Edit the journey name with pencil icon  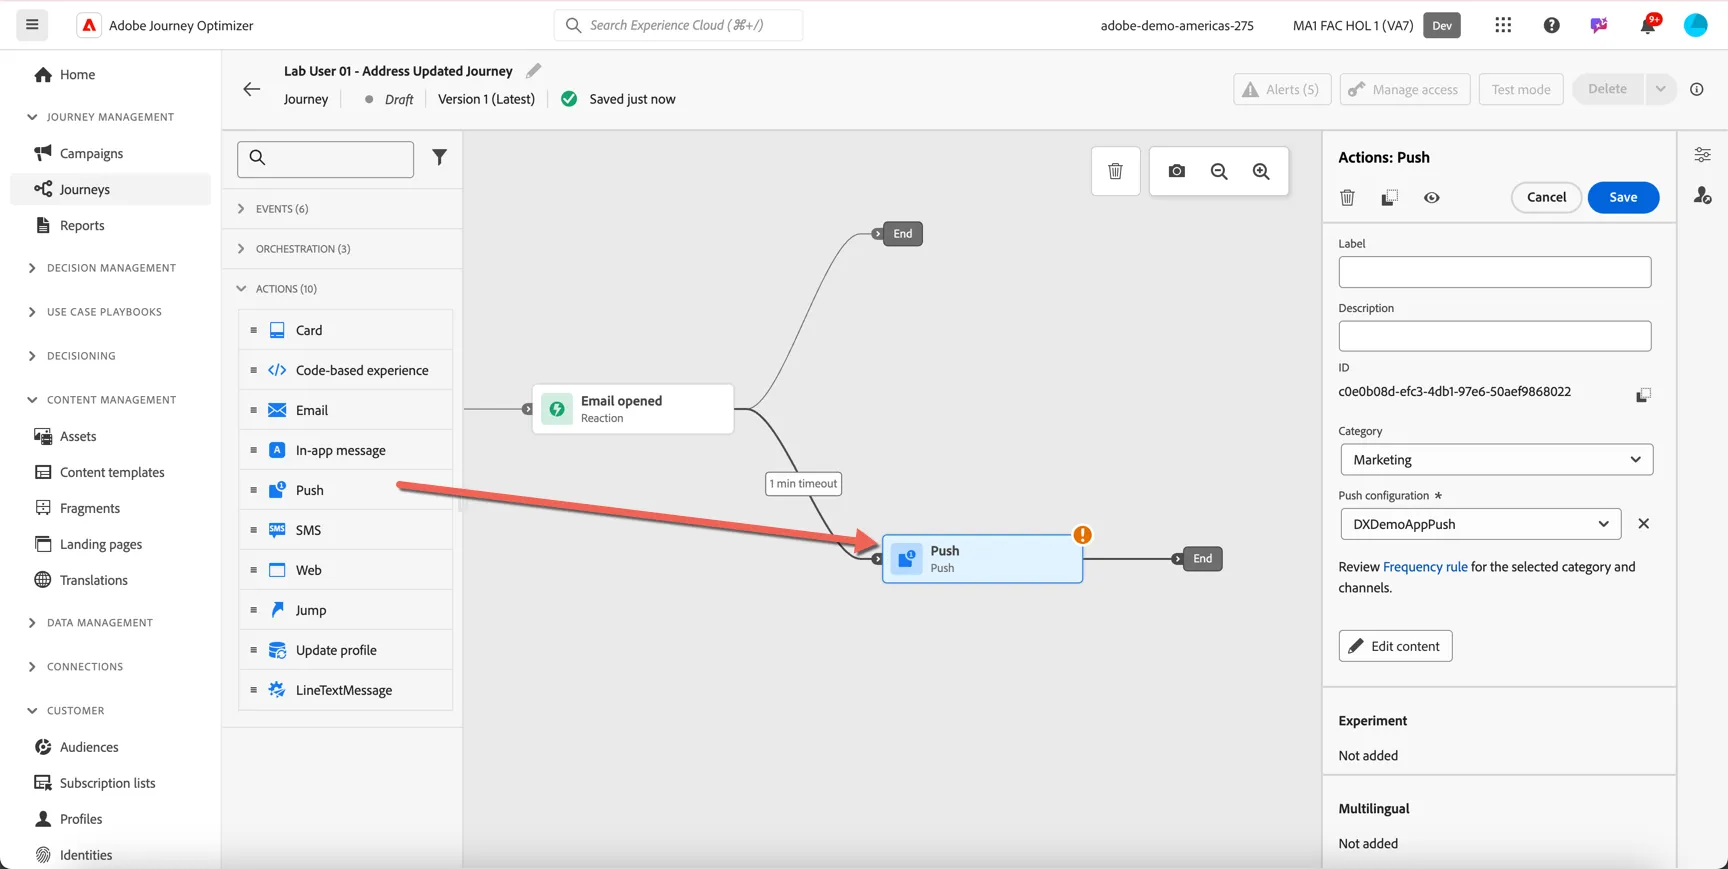[x=534, y=70]
